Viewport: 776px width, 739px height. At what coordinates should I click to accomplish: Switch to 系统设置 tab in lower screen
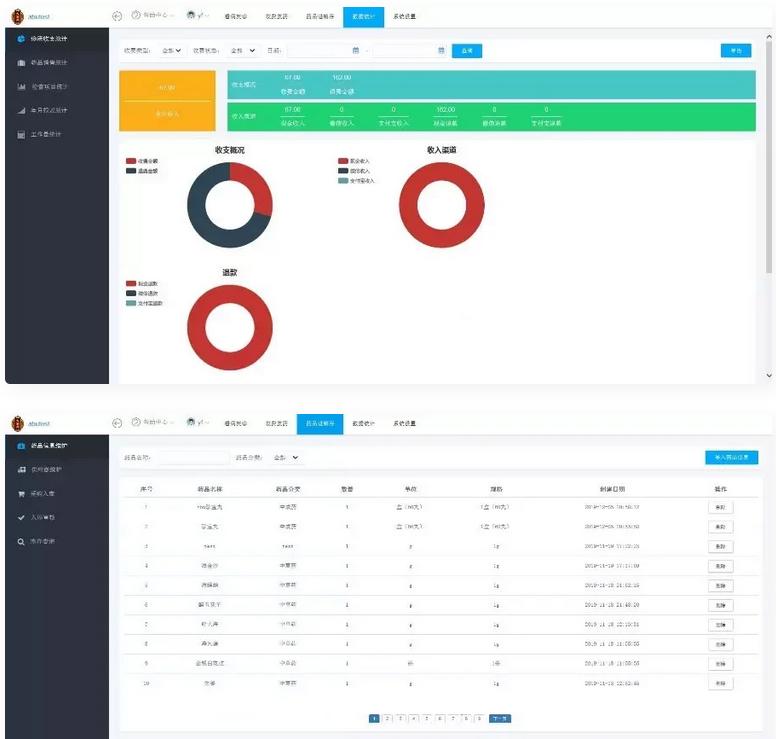(x=404, y=423)
